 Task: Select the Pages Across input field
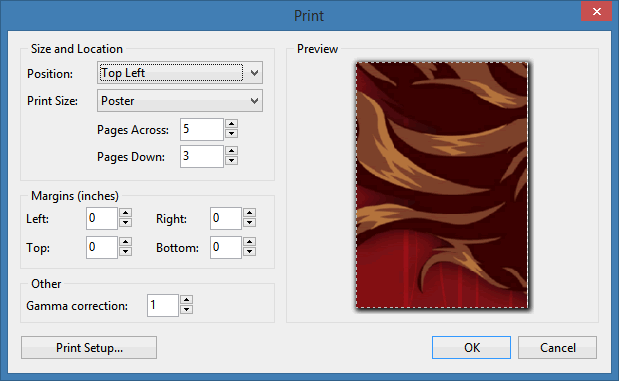coord(202,129)
